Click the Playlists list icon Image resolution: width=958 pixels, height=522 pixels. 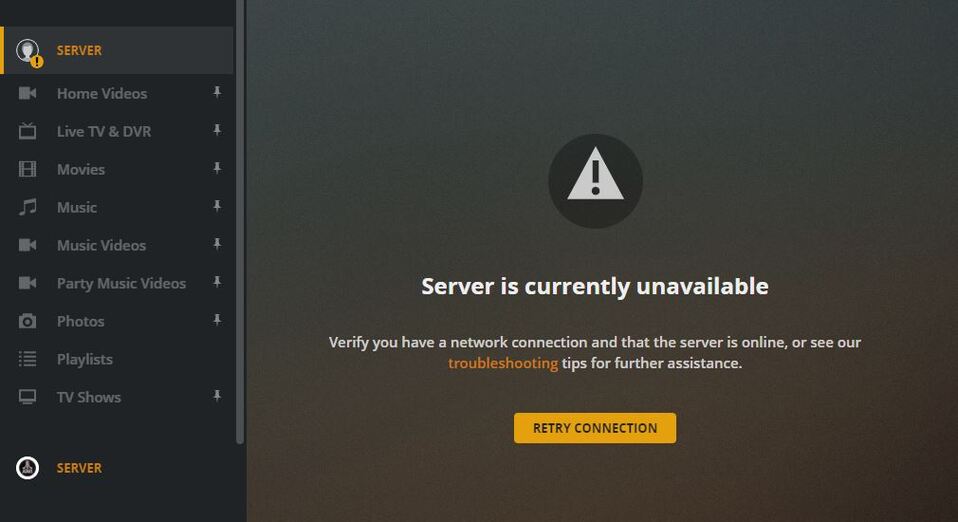coord(27,359)
